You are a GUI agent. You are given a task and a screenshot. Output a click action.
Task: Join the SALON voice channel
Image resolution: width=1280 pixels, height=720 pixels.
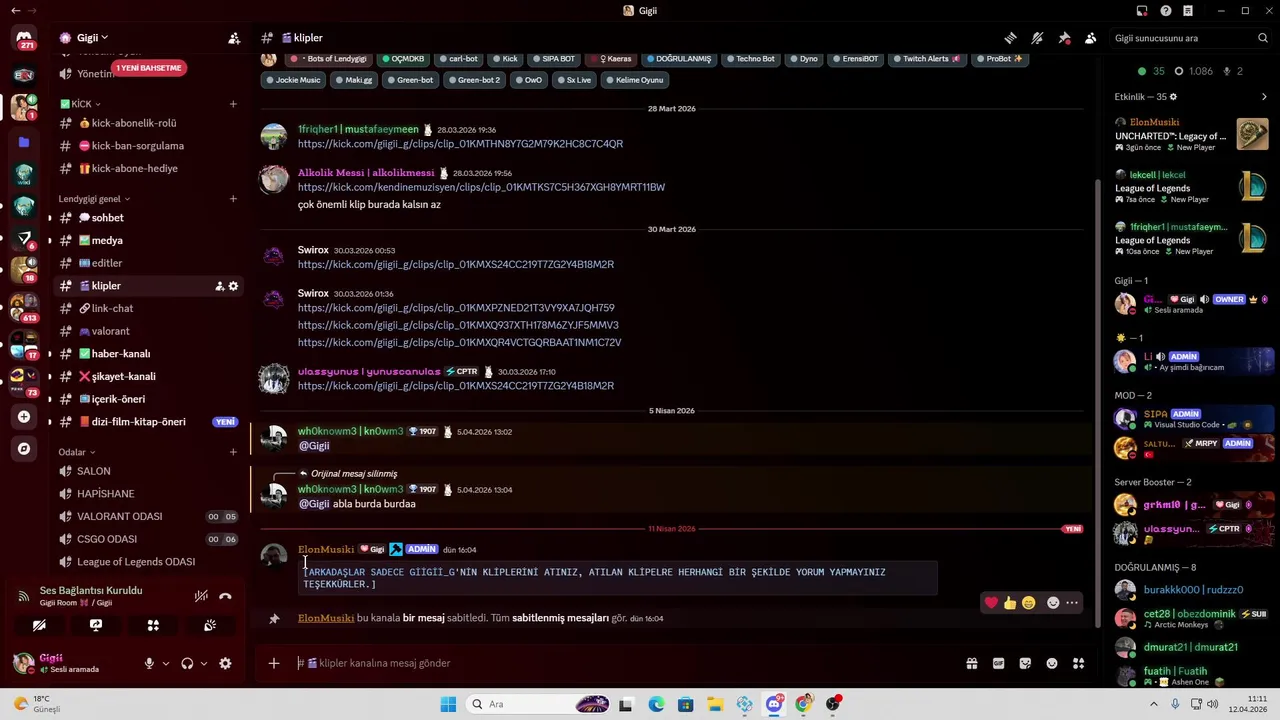point(148,471)
